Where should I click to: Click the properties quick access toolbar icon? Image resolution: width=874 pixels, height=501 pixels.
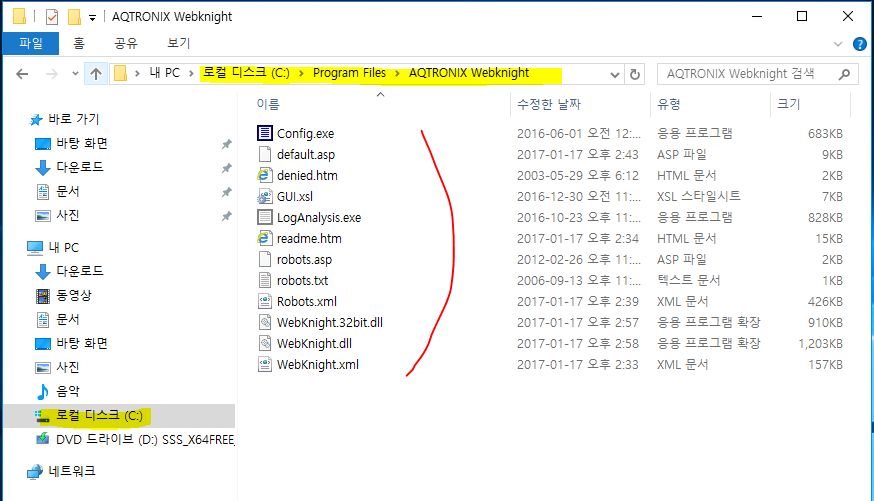pos(52,17)
